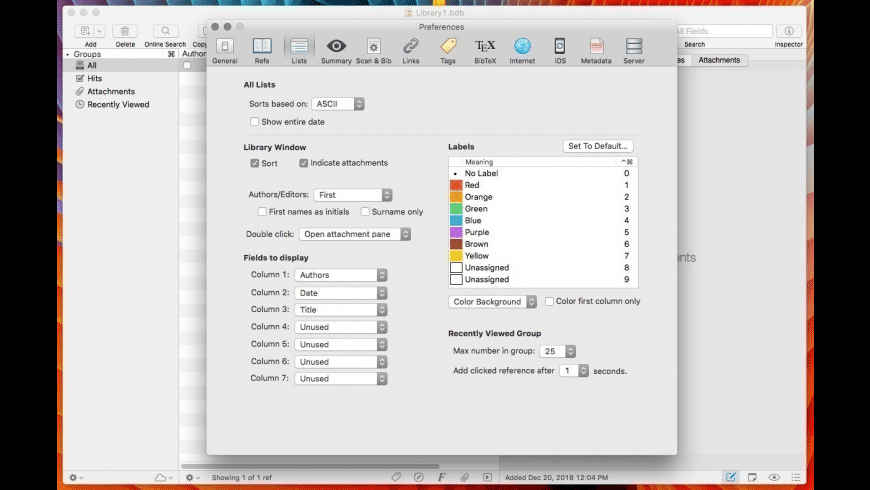Screen dimensions: 870x490
Task: Click the Tags preferences icon
Action: (448, 50)
